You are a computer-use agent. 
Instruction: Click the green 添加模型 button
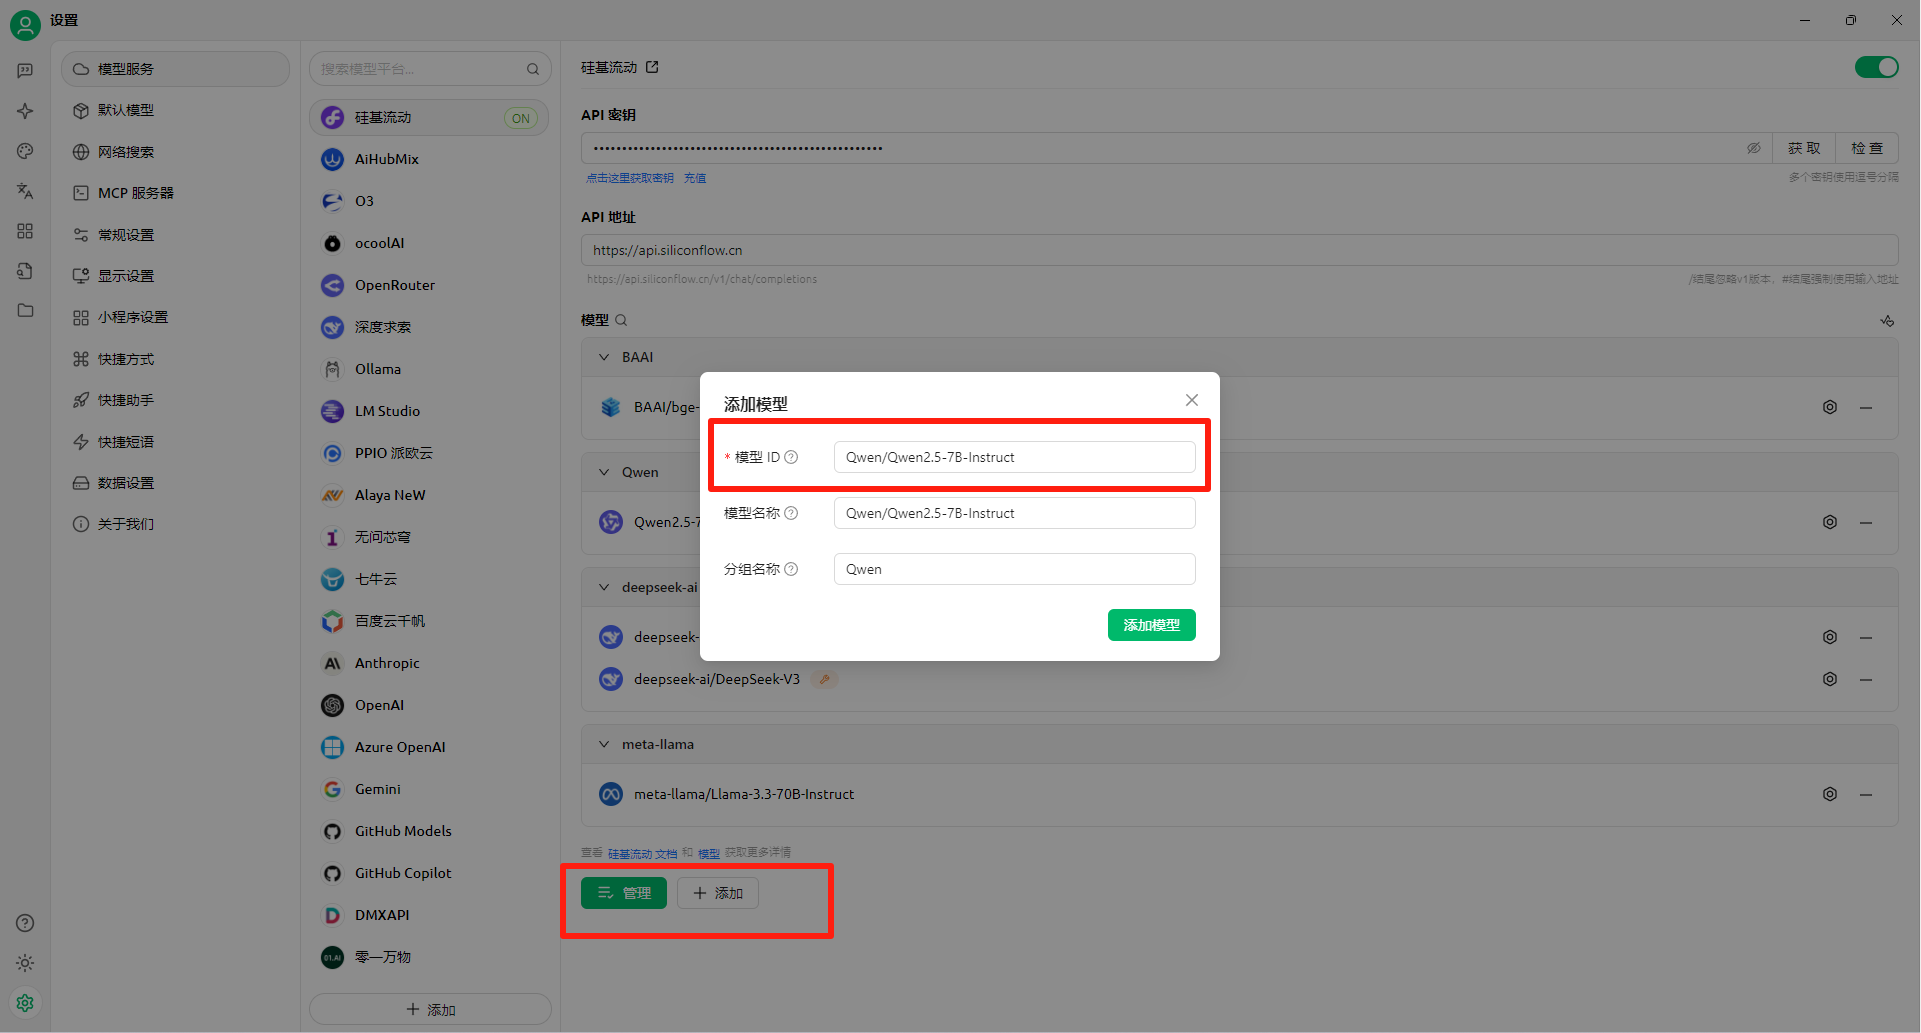coord(1151,625)
